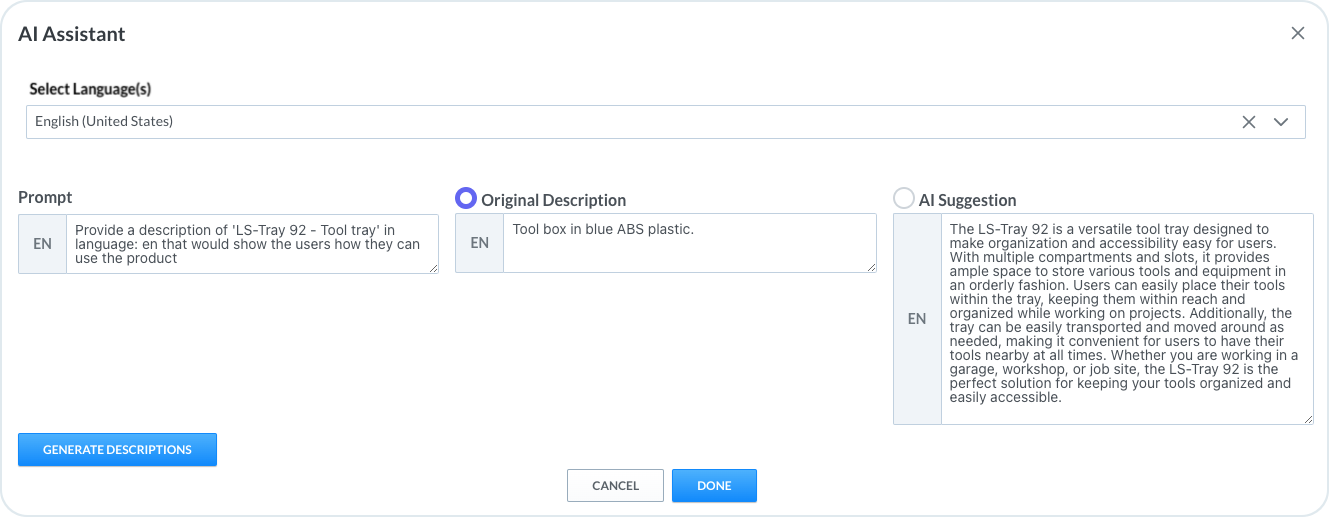The image size is (1329, 517).
Task: Click the Generate Descriptions button
Action: [x=117, y=450]
